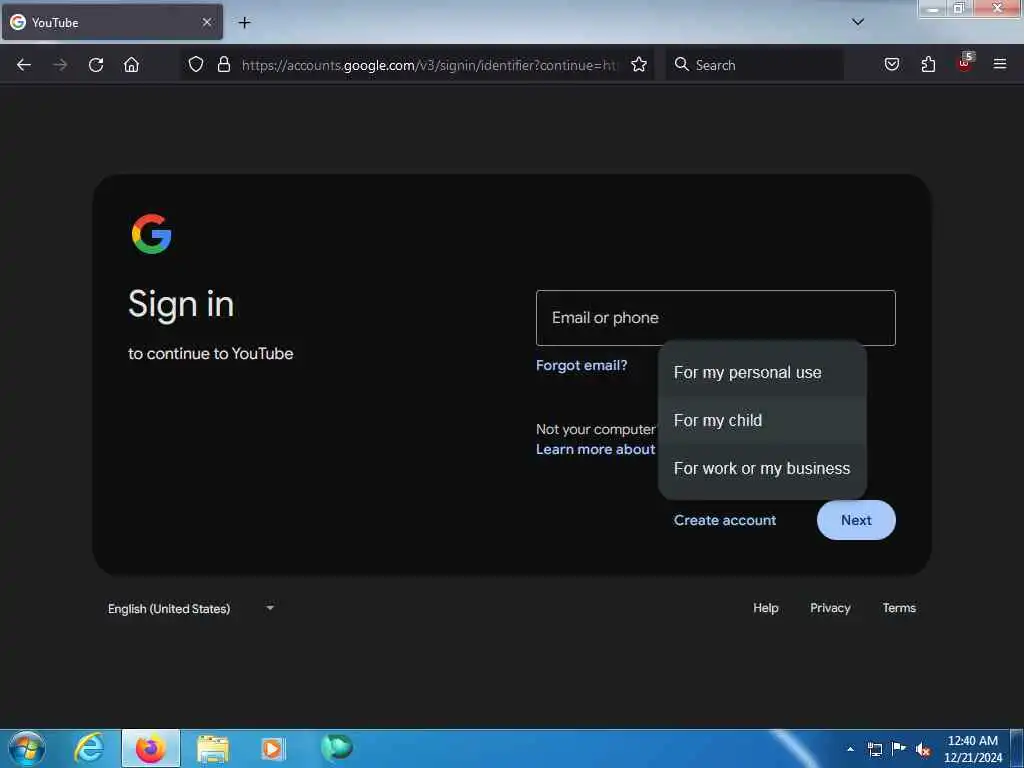Click the Next button

(856, 520)
